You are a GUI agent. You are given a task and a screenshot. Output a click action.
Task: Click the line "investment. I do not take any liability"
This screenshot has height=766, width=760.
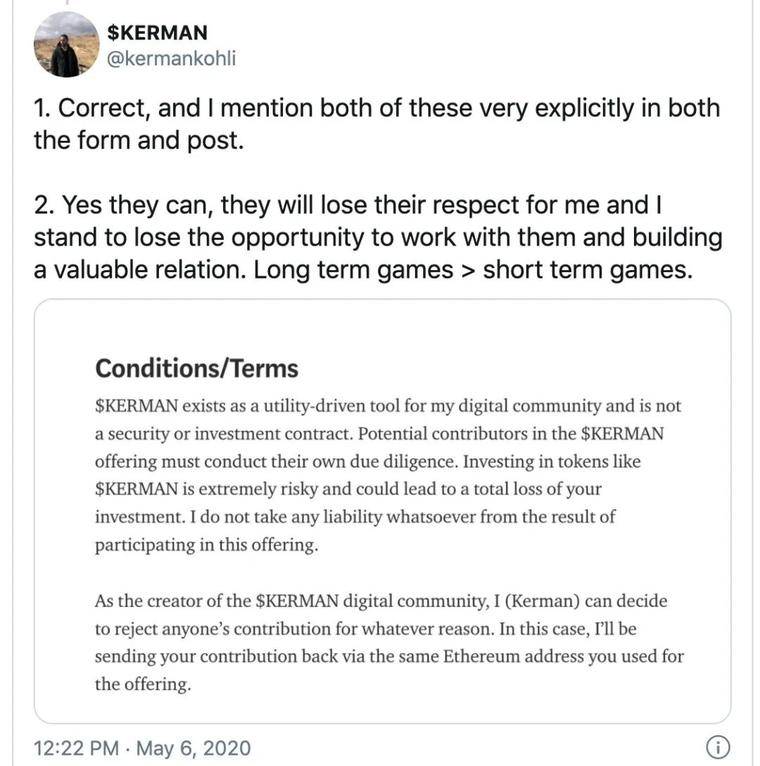pyautogui.click(x=355, y=517)
